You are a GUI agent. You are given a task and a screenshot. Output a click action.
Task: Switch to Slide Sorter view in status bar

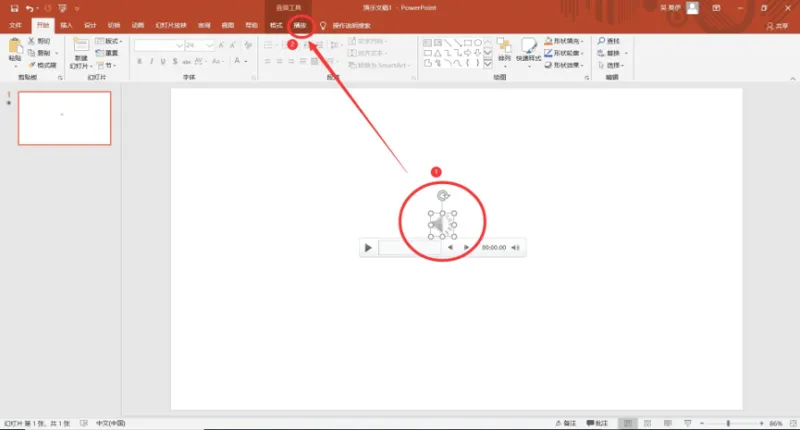[647, 423]
